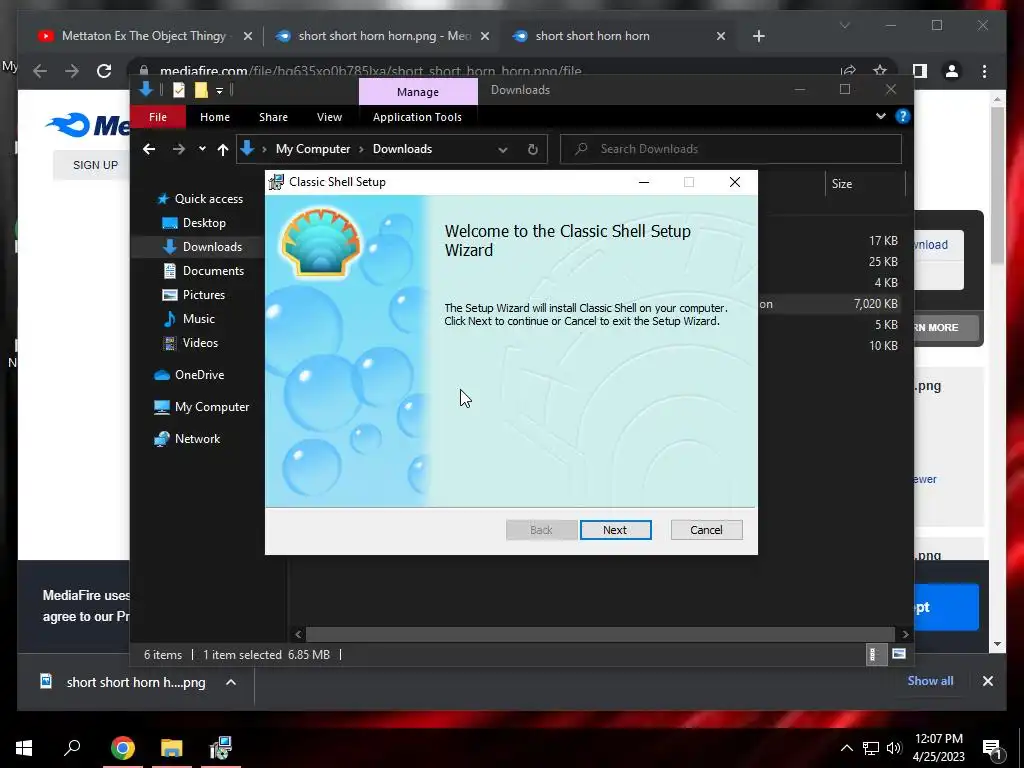Click SIGN UP on MediaFire page
1024x768 pixels.
pos(95,165)
